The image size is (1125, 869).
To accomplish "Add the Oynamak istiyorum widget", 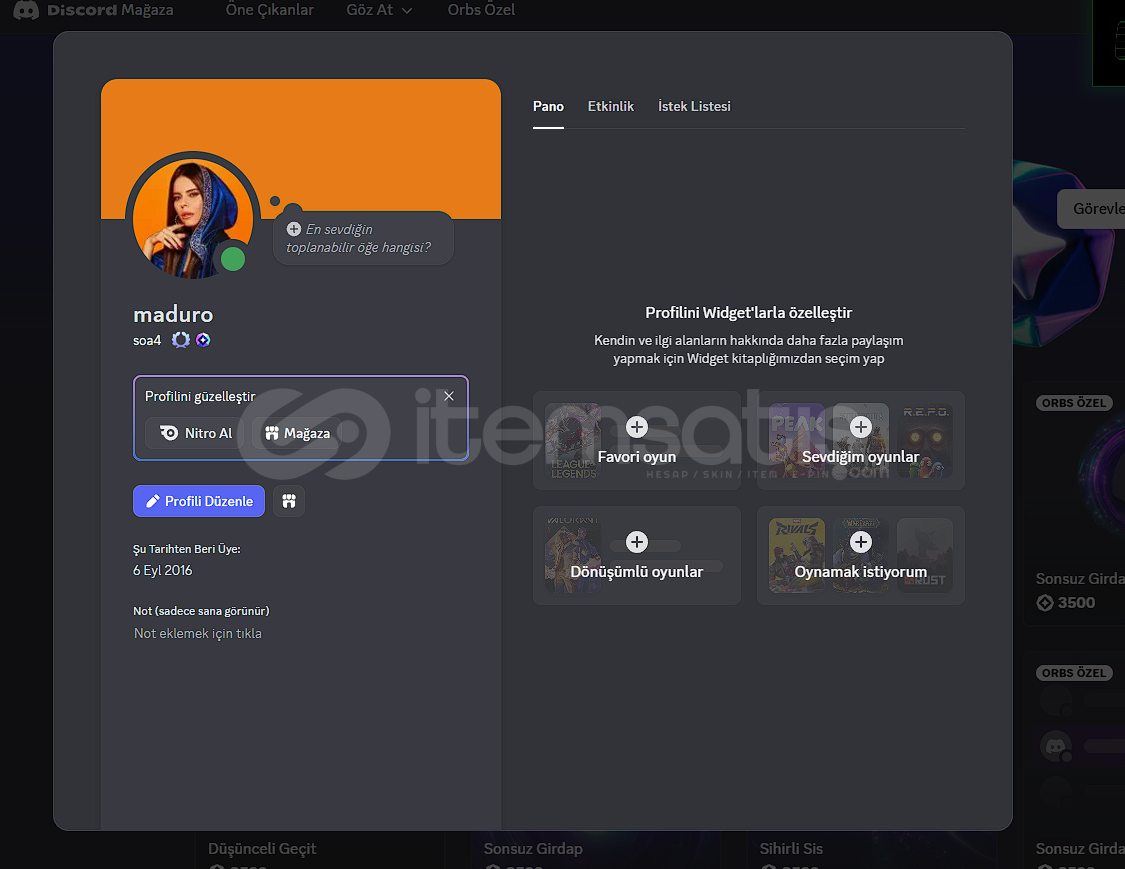I will click(860, 555).
